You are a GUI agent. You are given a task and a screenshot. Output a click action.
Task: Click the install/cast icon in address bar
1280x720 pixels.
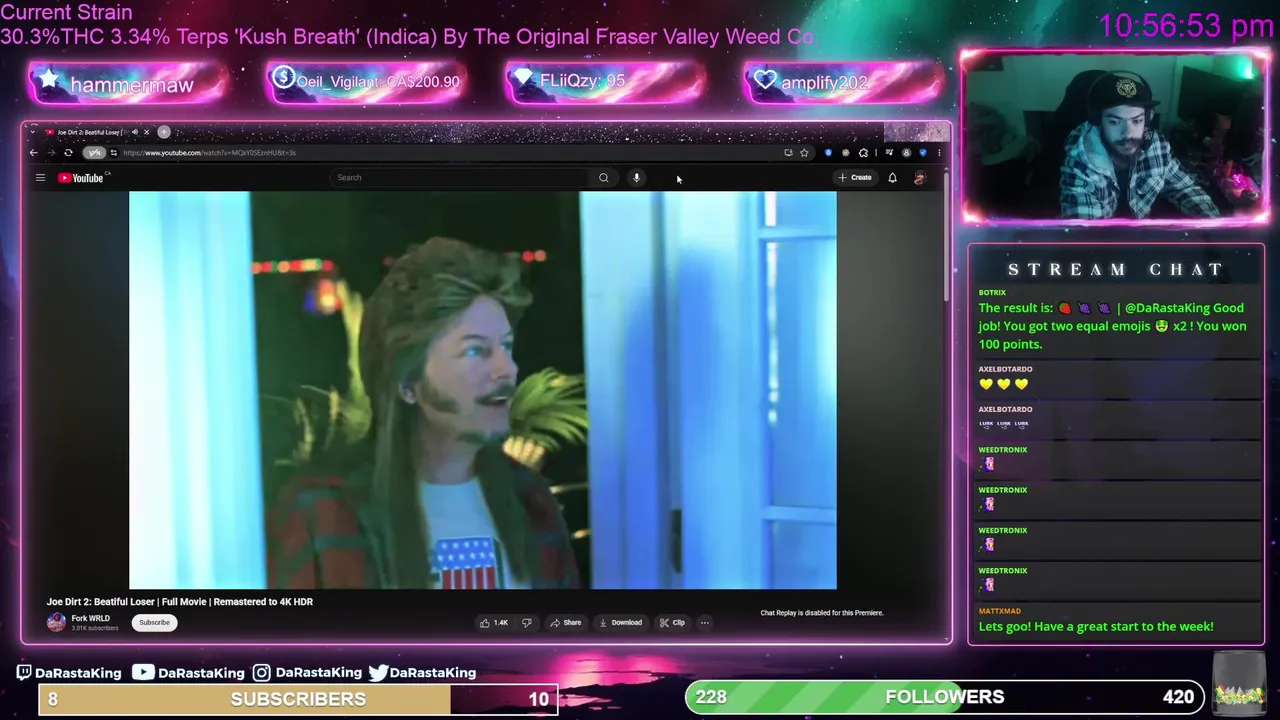(x=788, y=153)
